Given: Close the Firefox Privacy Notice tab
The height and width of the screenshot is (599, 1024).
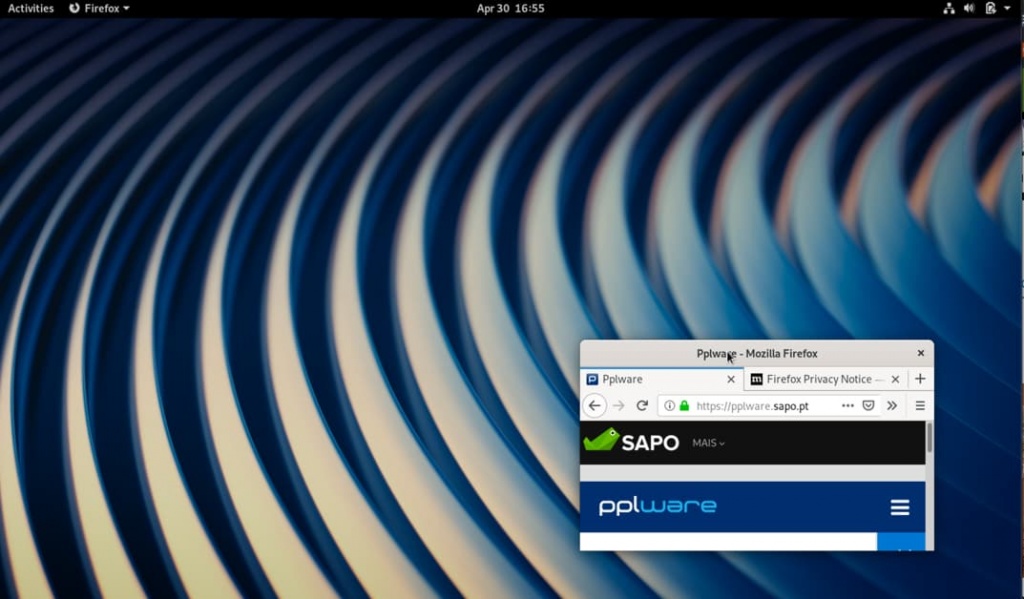Looking at the screenshot, I should pos(895,379).
